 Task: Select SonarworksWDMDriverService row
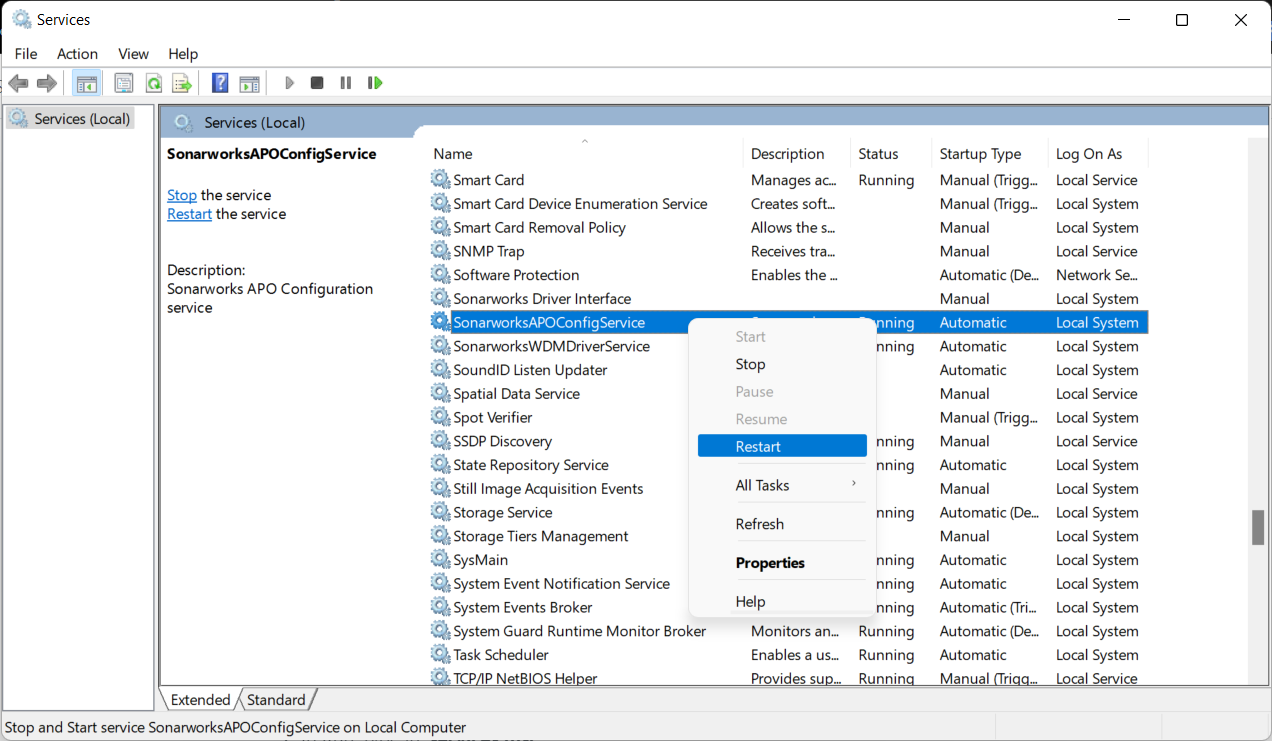pyautogui.click(x=788, y=346)
